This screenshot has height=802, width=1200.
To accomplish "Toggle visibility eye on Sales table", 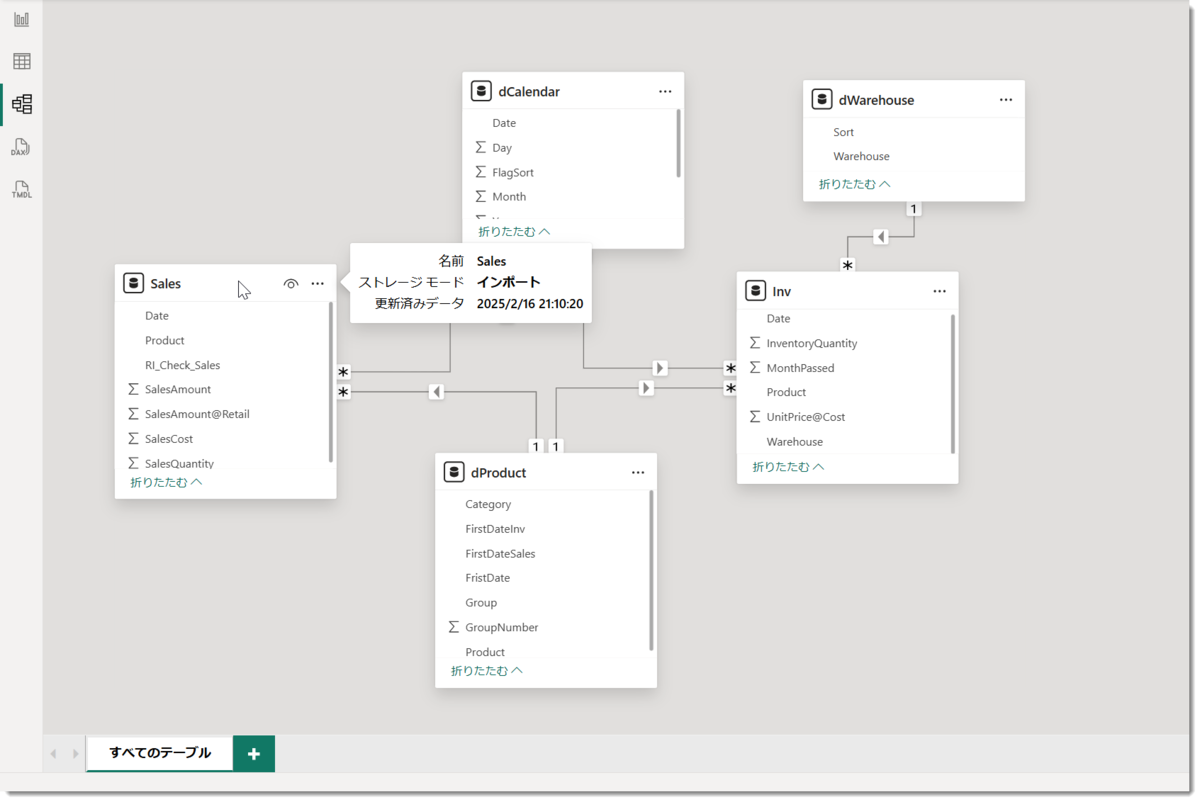I will pos(291,284).
